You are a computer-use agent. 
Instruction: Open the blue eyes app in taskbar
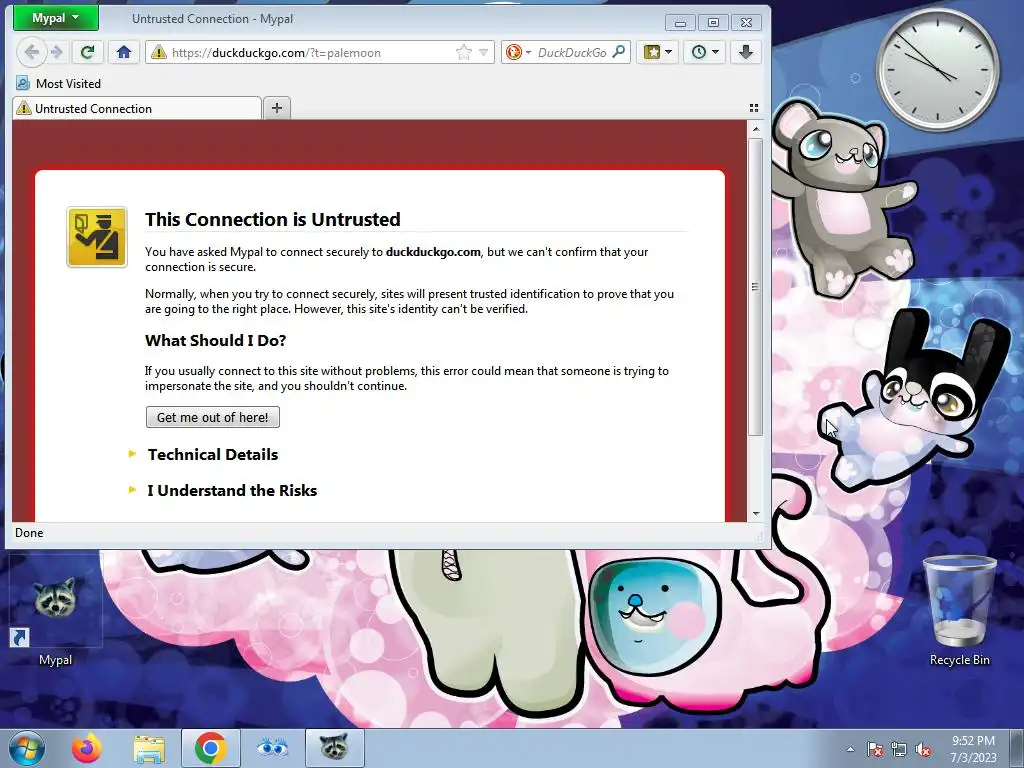point(272,748)
